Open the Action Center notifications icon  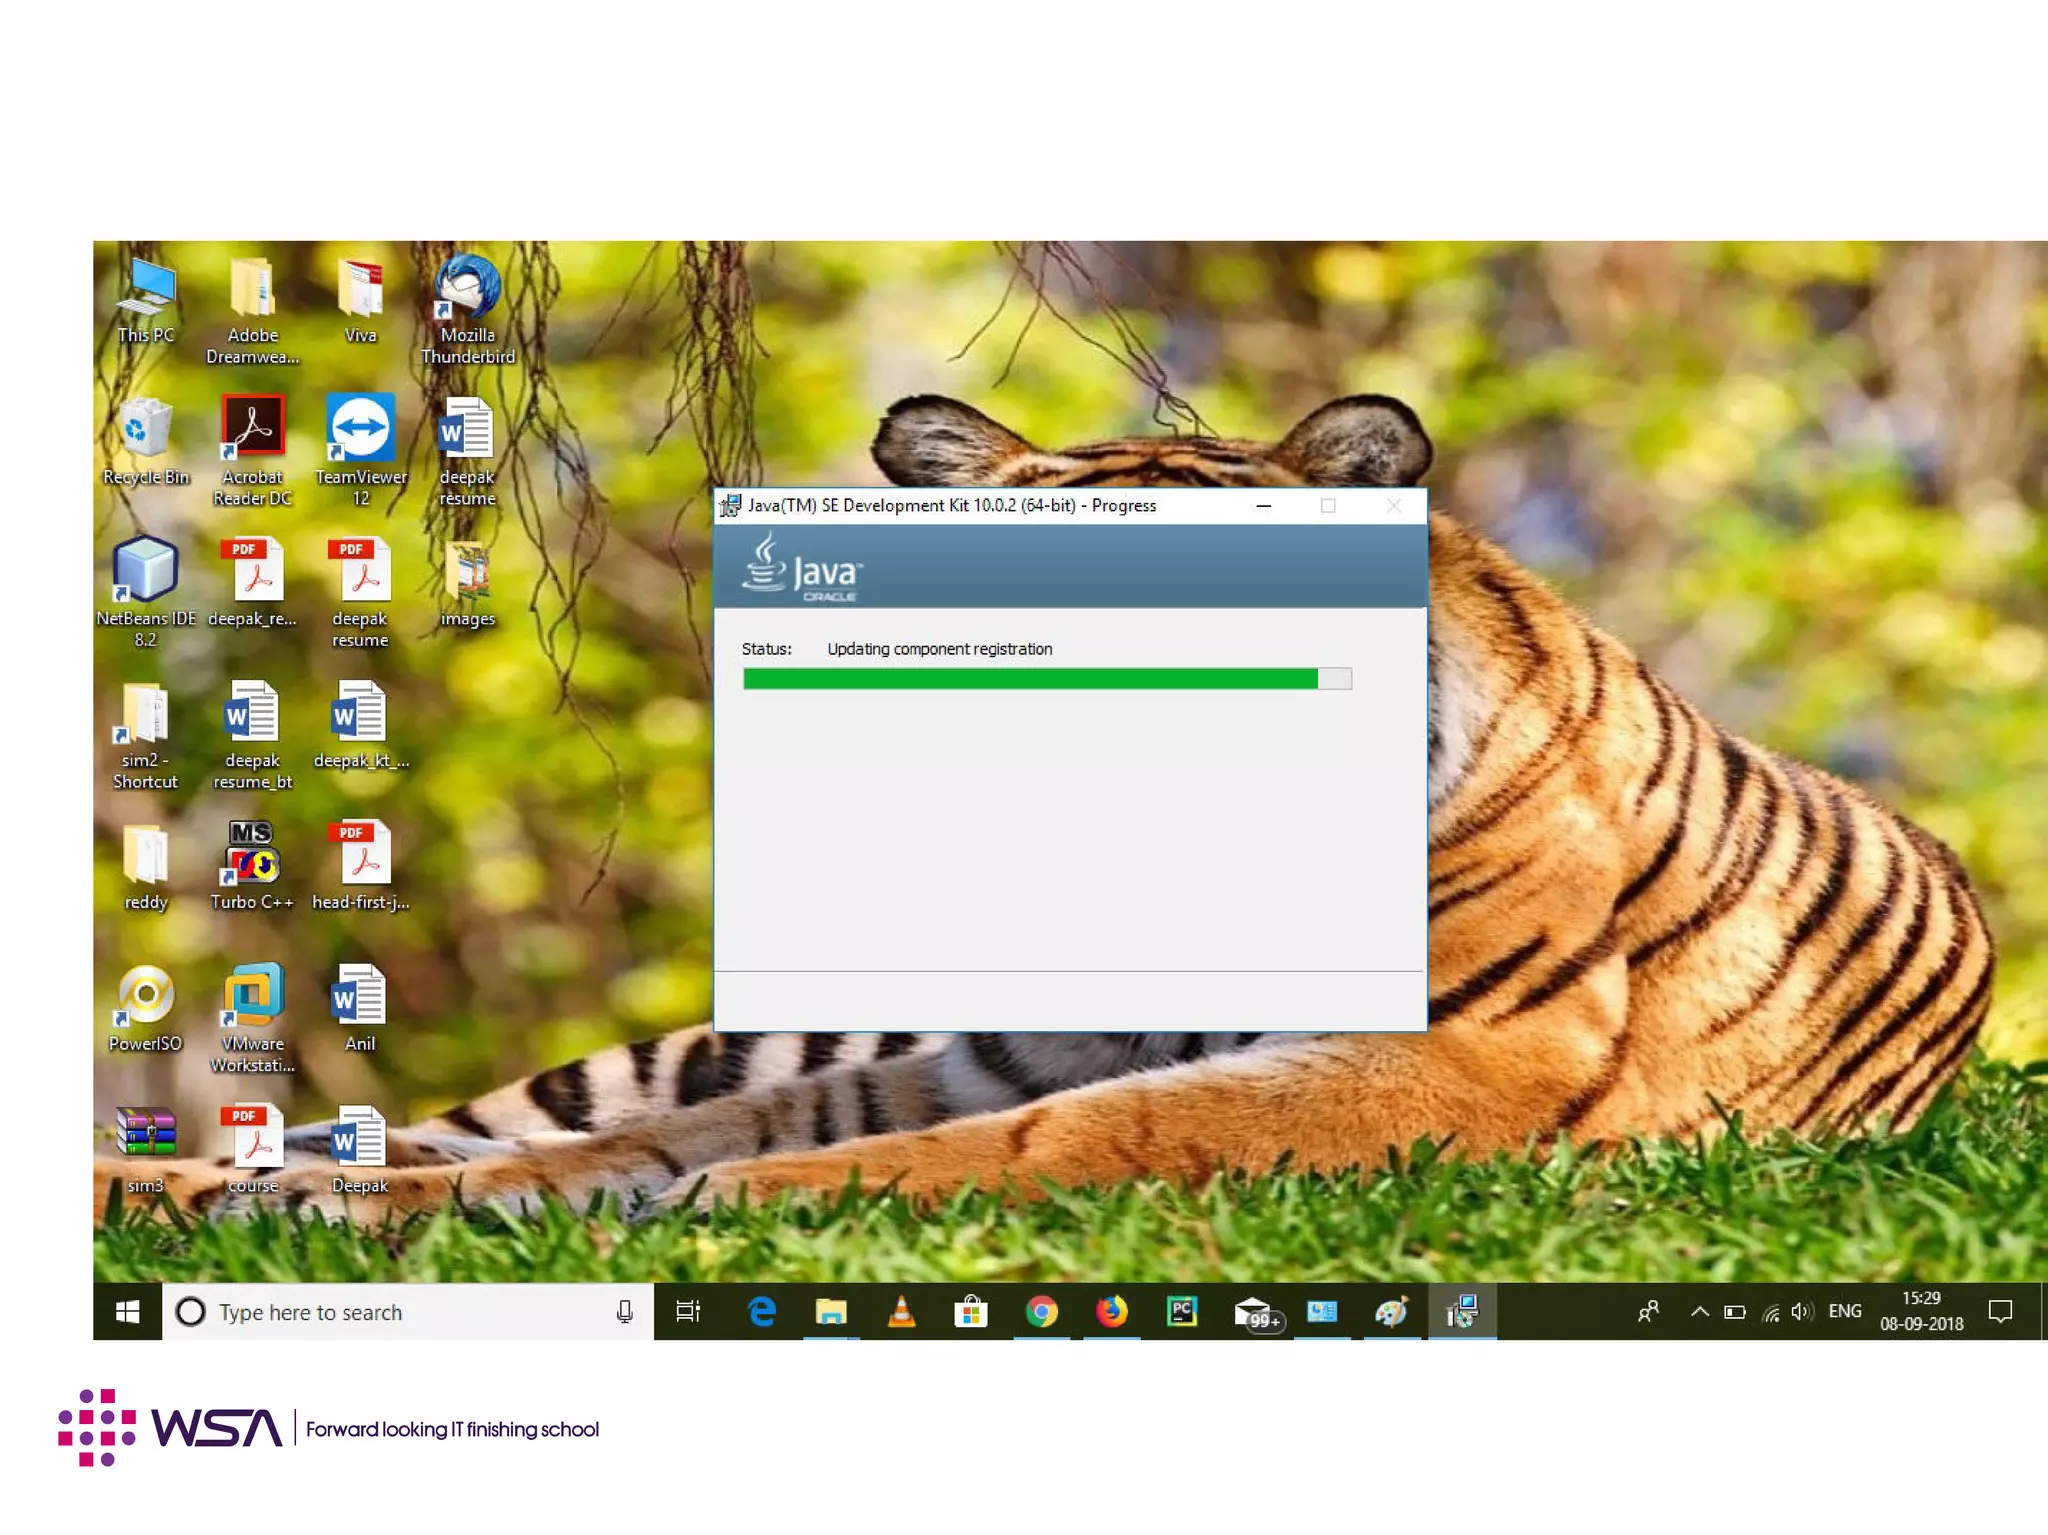pos(2000,1311)
